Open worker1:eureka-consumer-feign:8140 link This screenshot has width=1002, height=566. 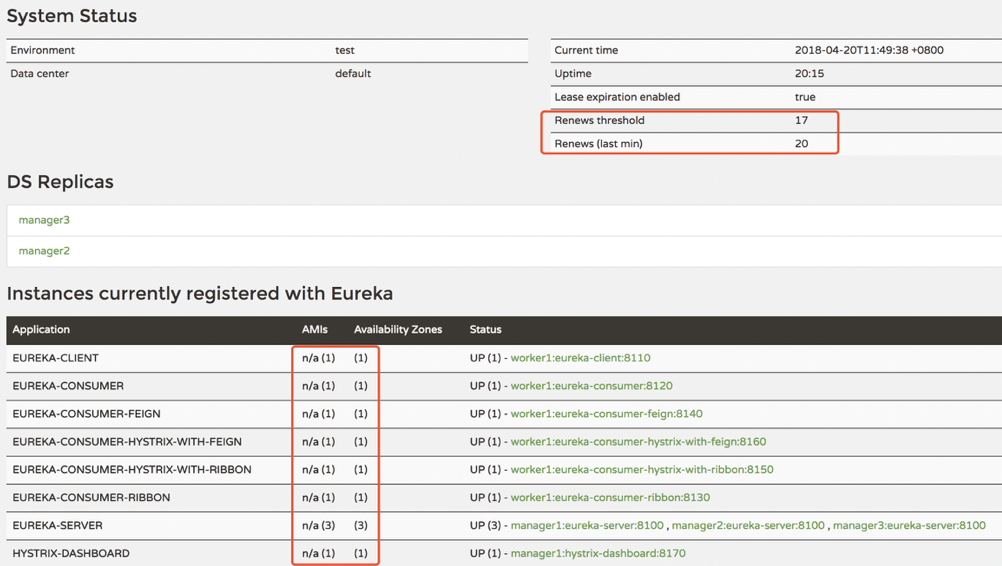[606, 414]
